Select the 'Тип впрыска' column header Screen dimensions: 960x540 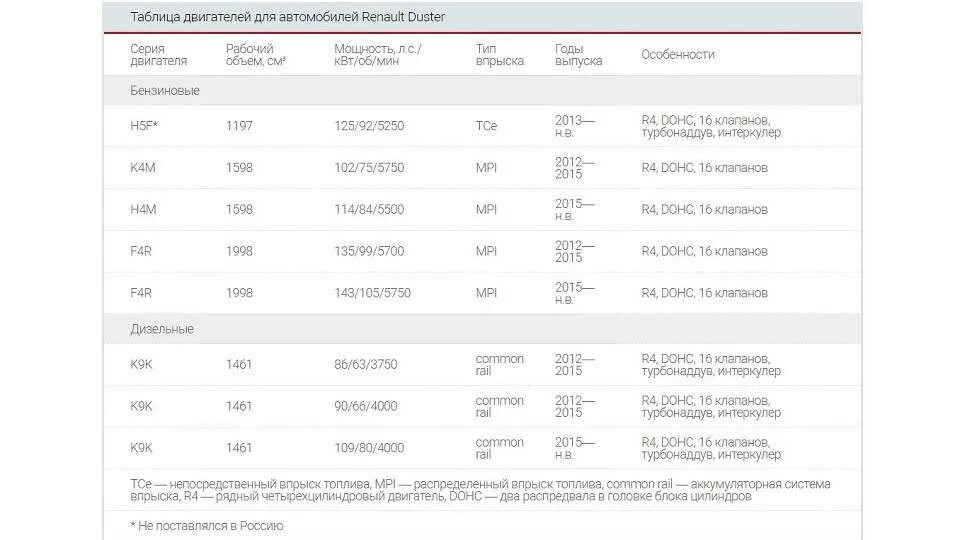[x=500, y=54]
